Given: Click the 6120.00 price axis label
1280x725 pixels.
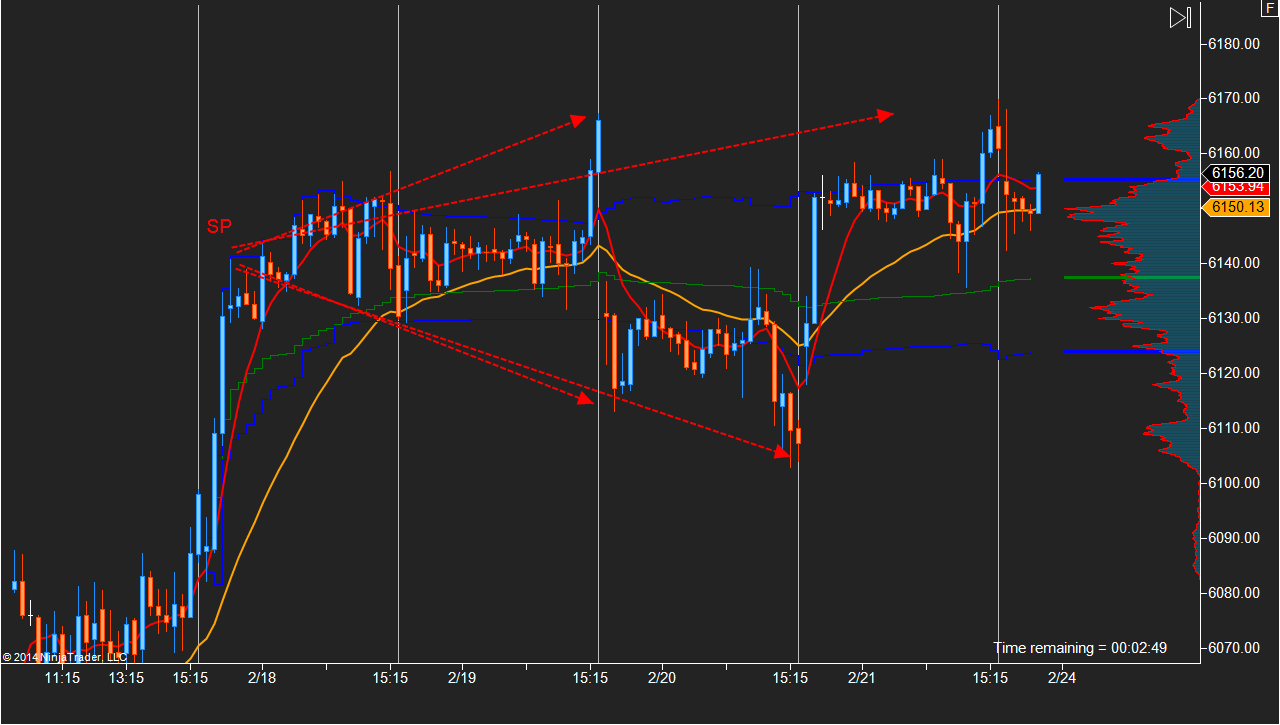Looking at the screenshot, I should coord(1233,374).
